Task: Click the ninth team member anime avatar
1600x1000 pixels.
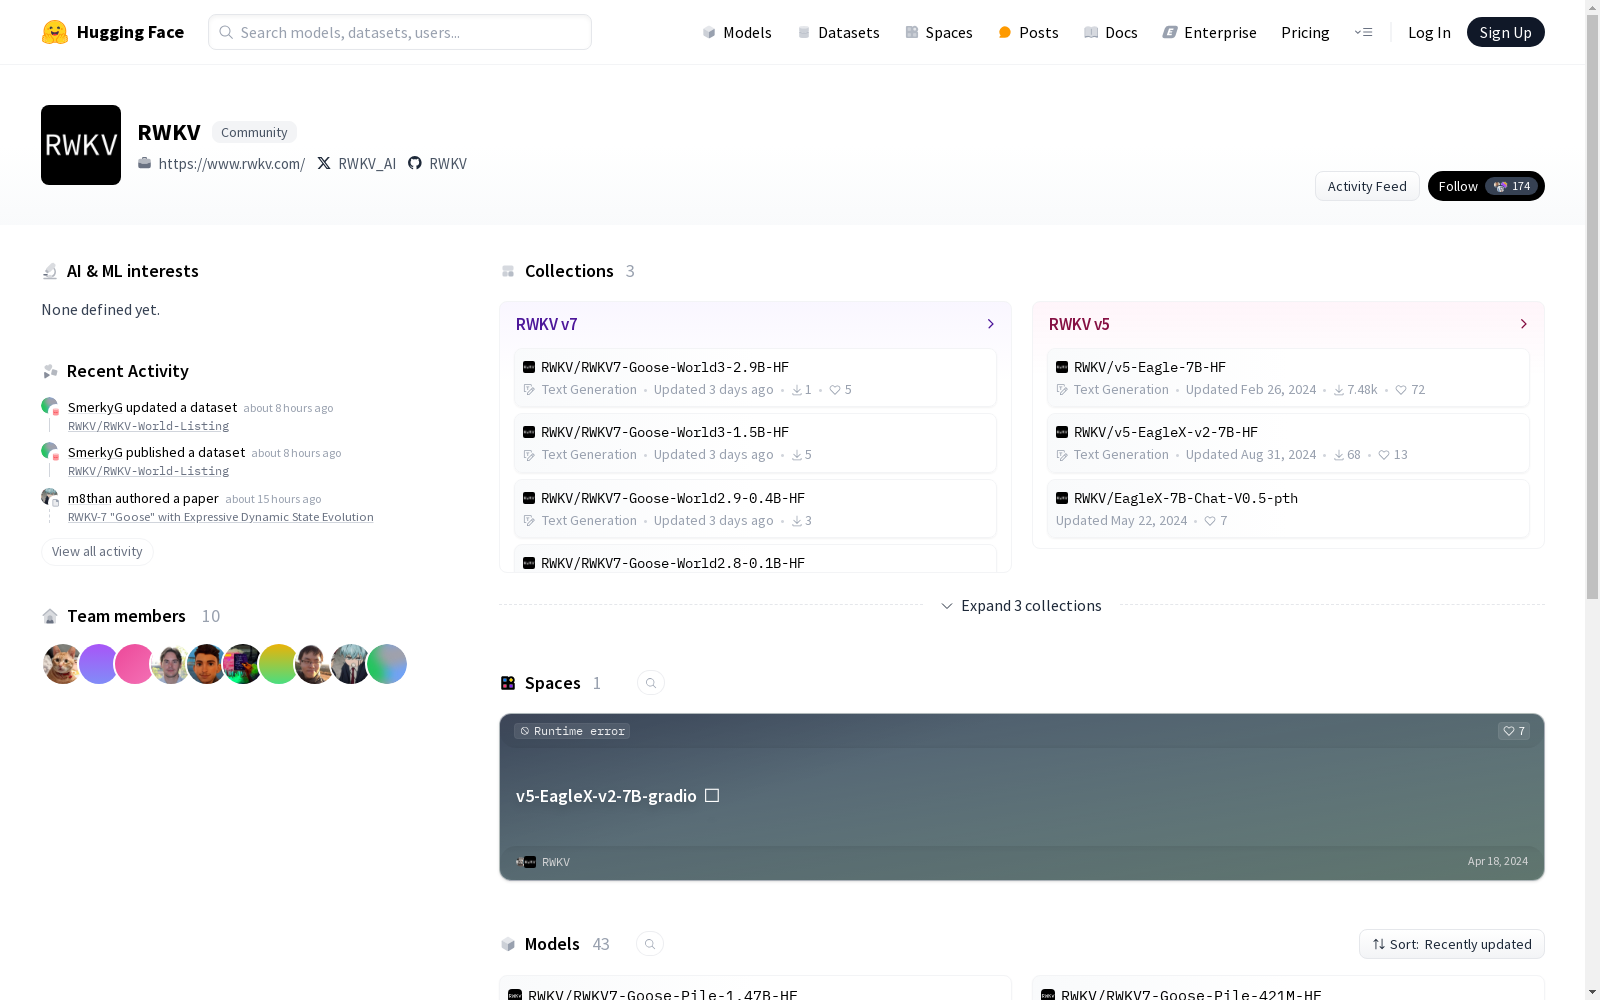Action: tap(350, 664)
